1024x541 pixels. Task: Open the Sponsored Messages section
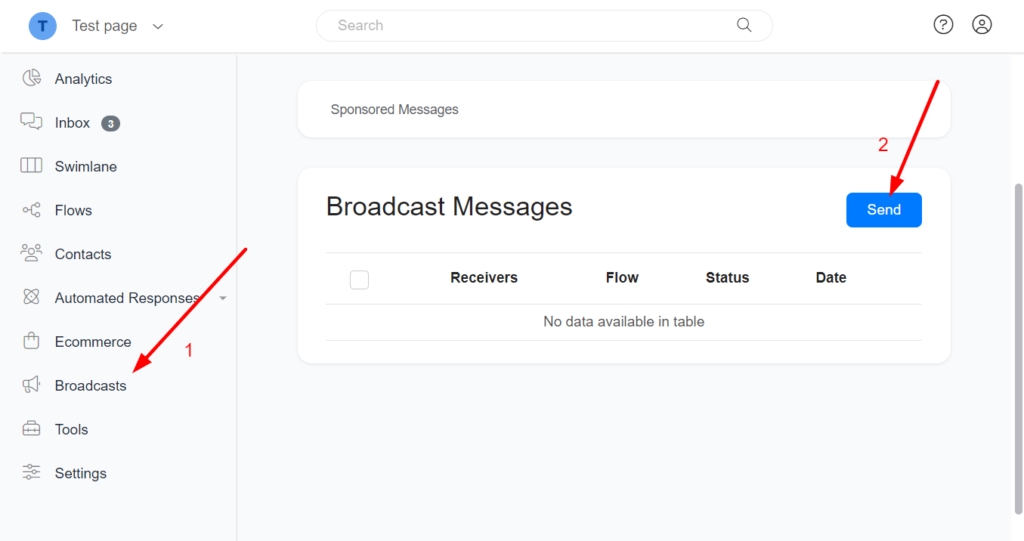pos(394,109)
